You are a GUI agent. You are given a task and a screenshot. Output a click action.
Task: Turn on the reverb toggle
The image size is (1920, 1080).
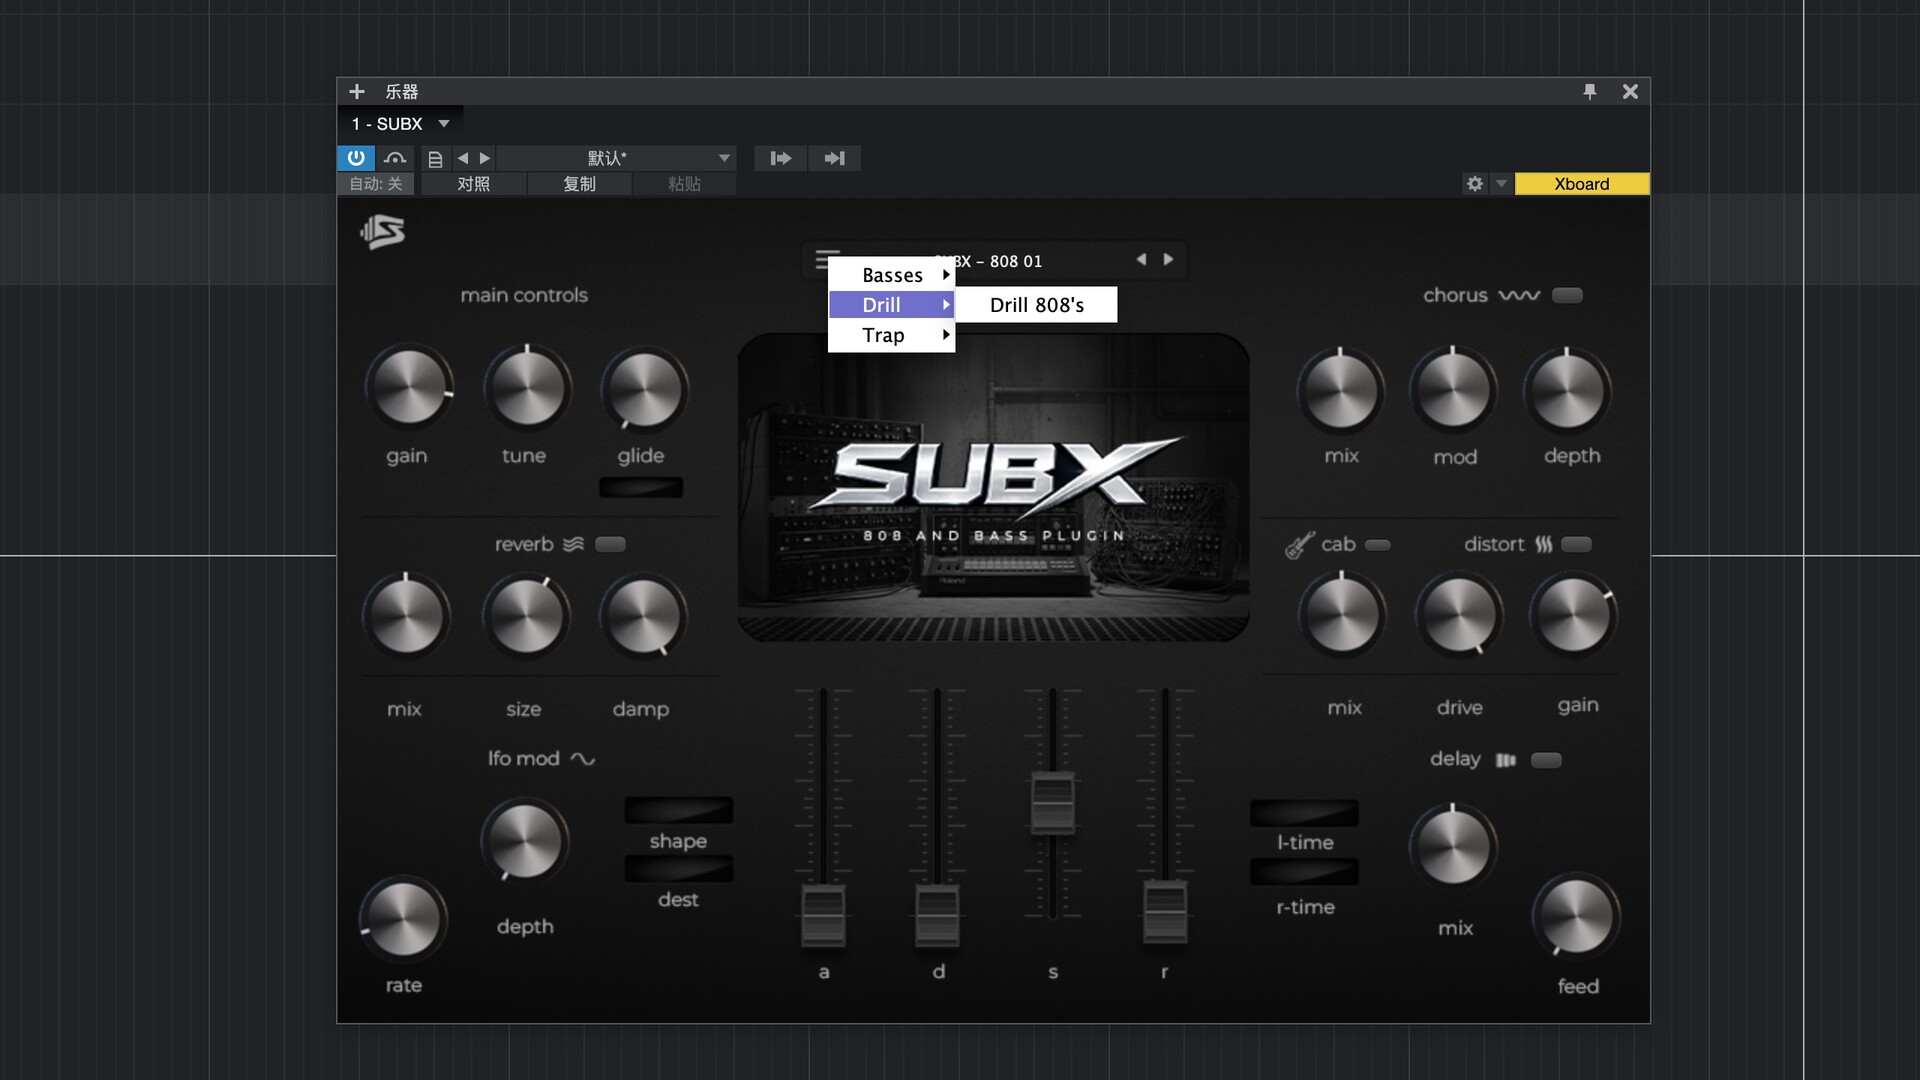610,544
